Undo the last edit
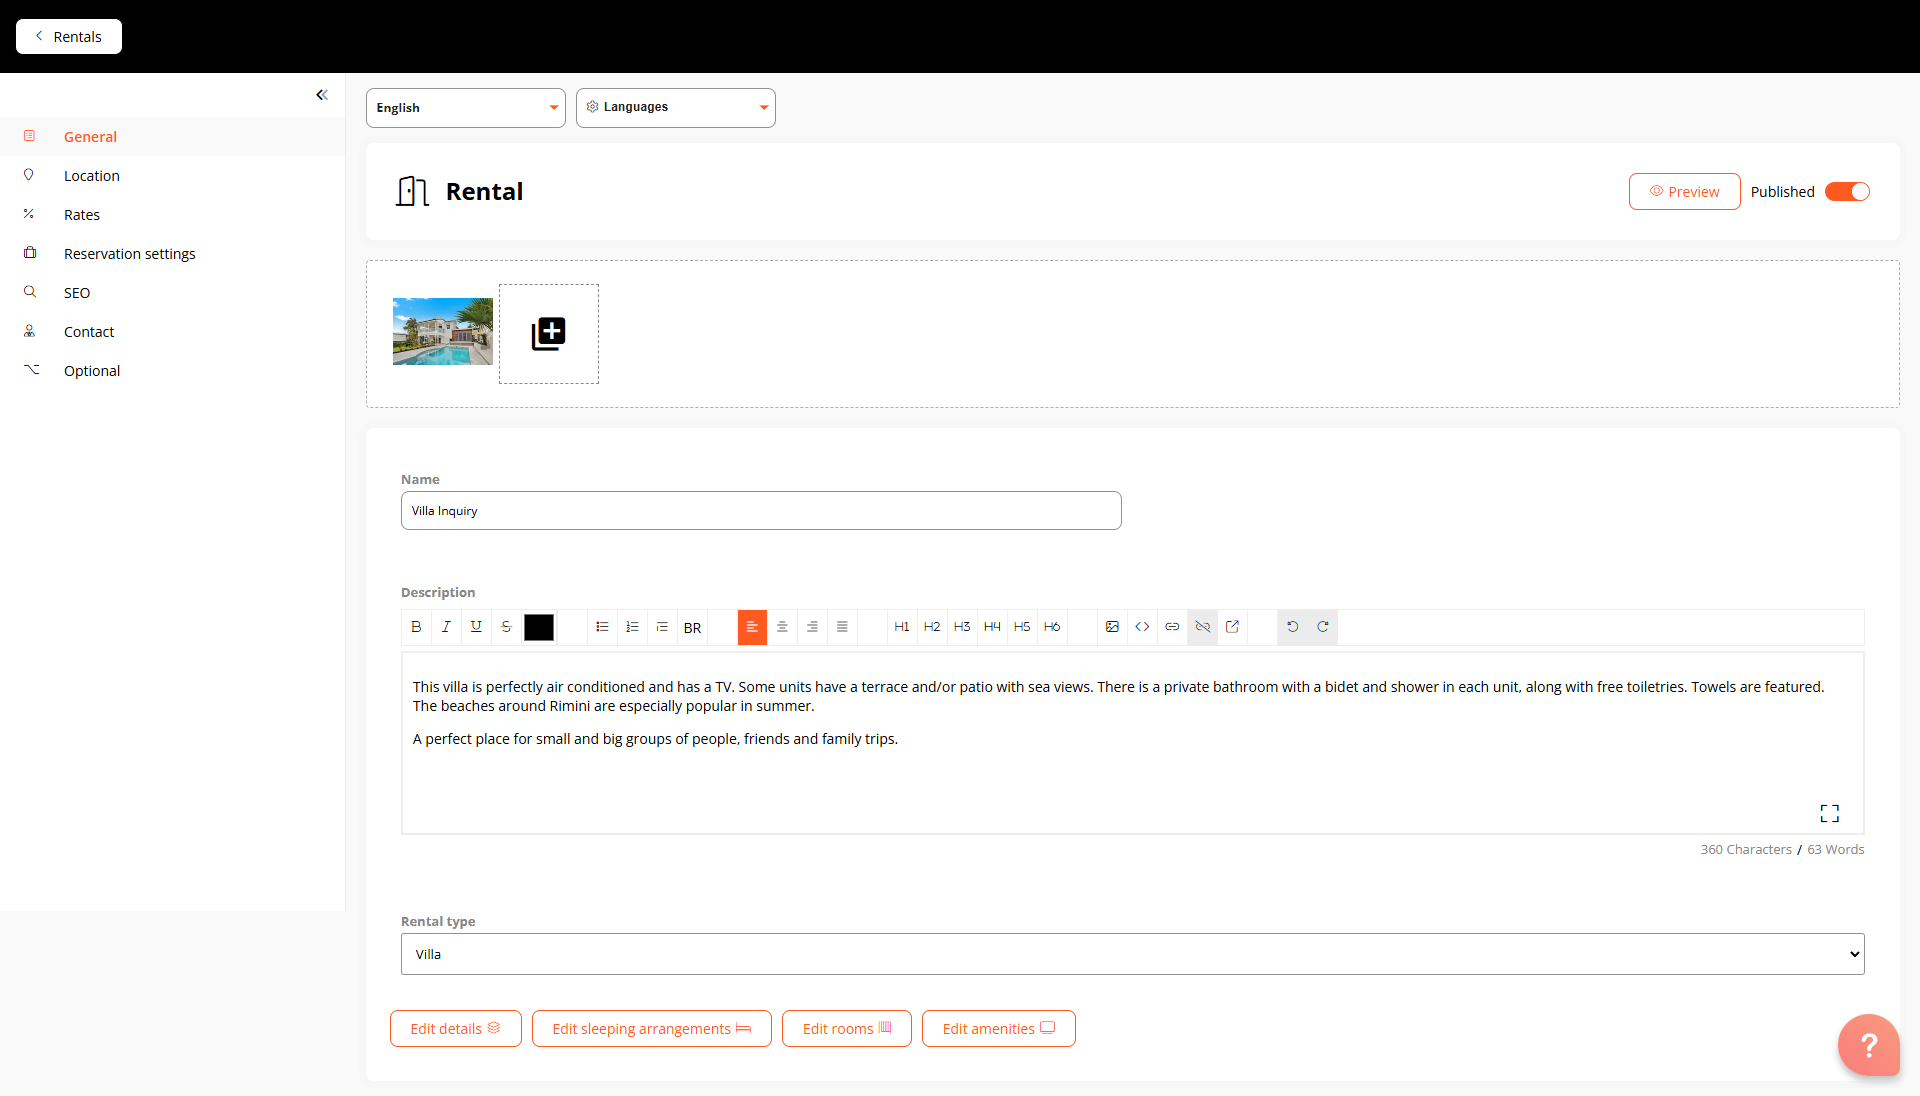Viewport: 1920px width, 1096px height. point(1292,627)
